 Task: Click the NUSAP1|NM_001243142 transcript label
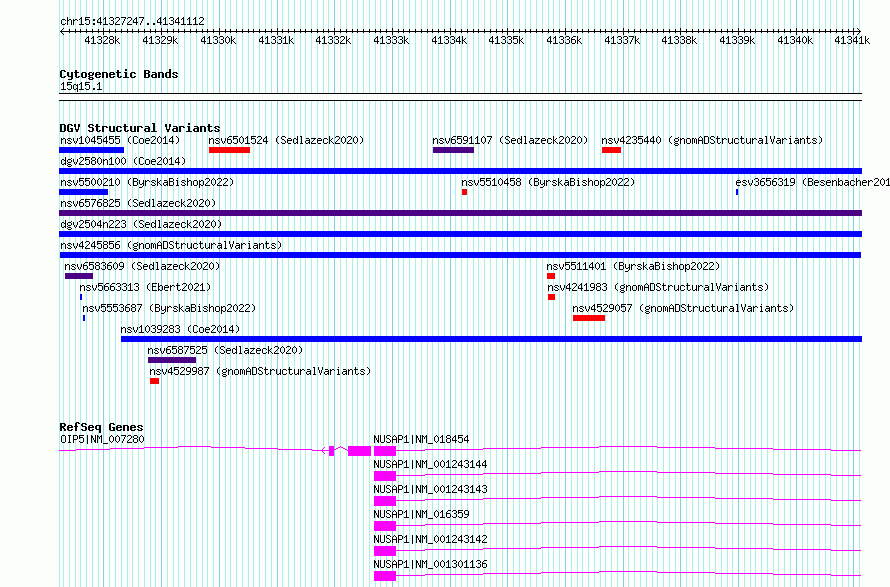430,539
